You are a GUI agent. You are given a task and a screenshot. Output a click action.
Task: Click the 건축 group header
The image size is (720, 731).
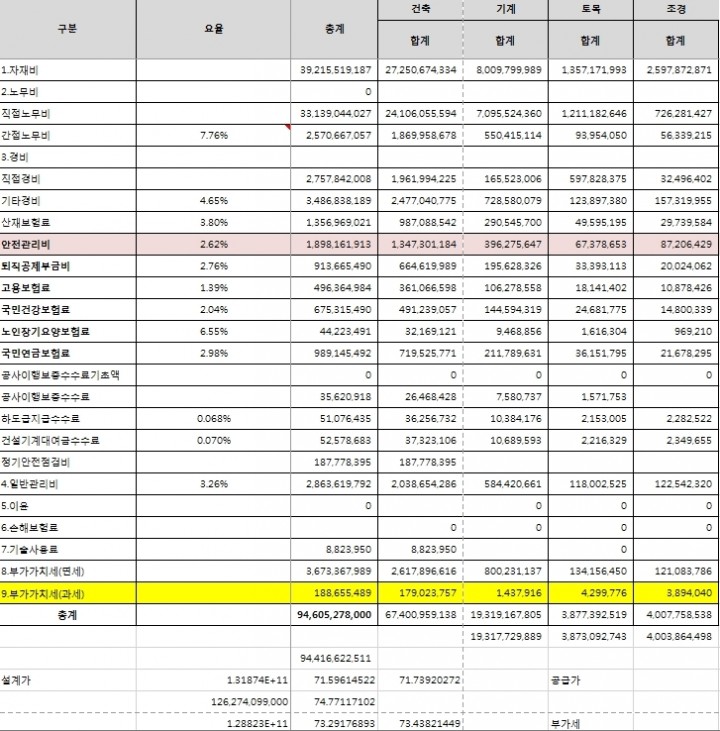pos(419,9)
